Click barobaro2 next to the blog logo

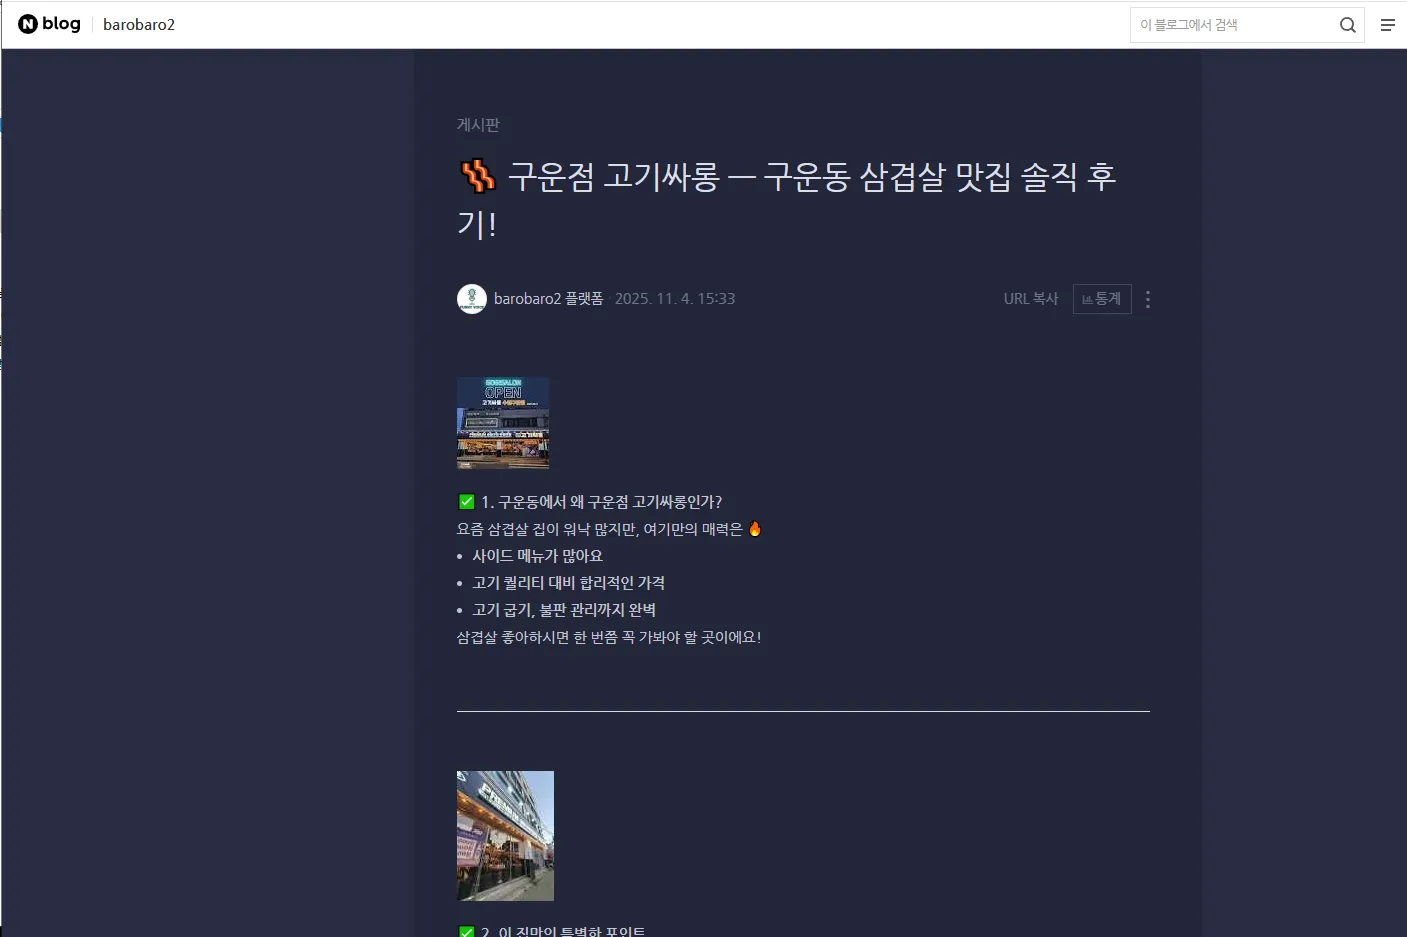[x=138, y=24]
